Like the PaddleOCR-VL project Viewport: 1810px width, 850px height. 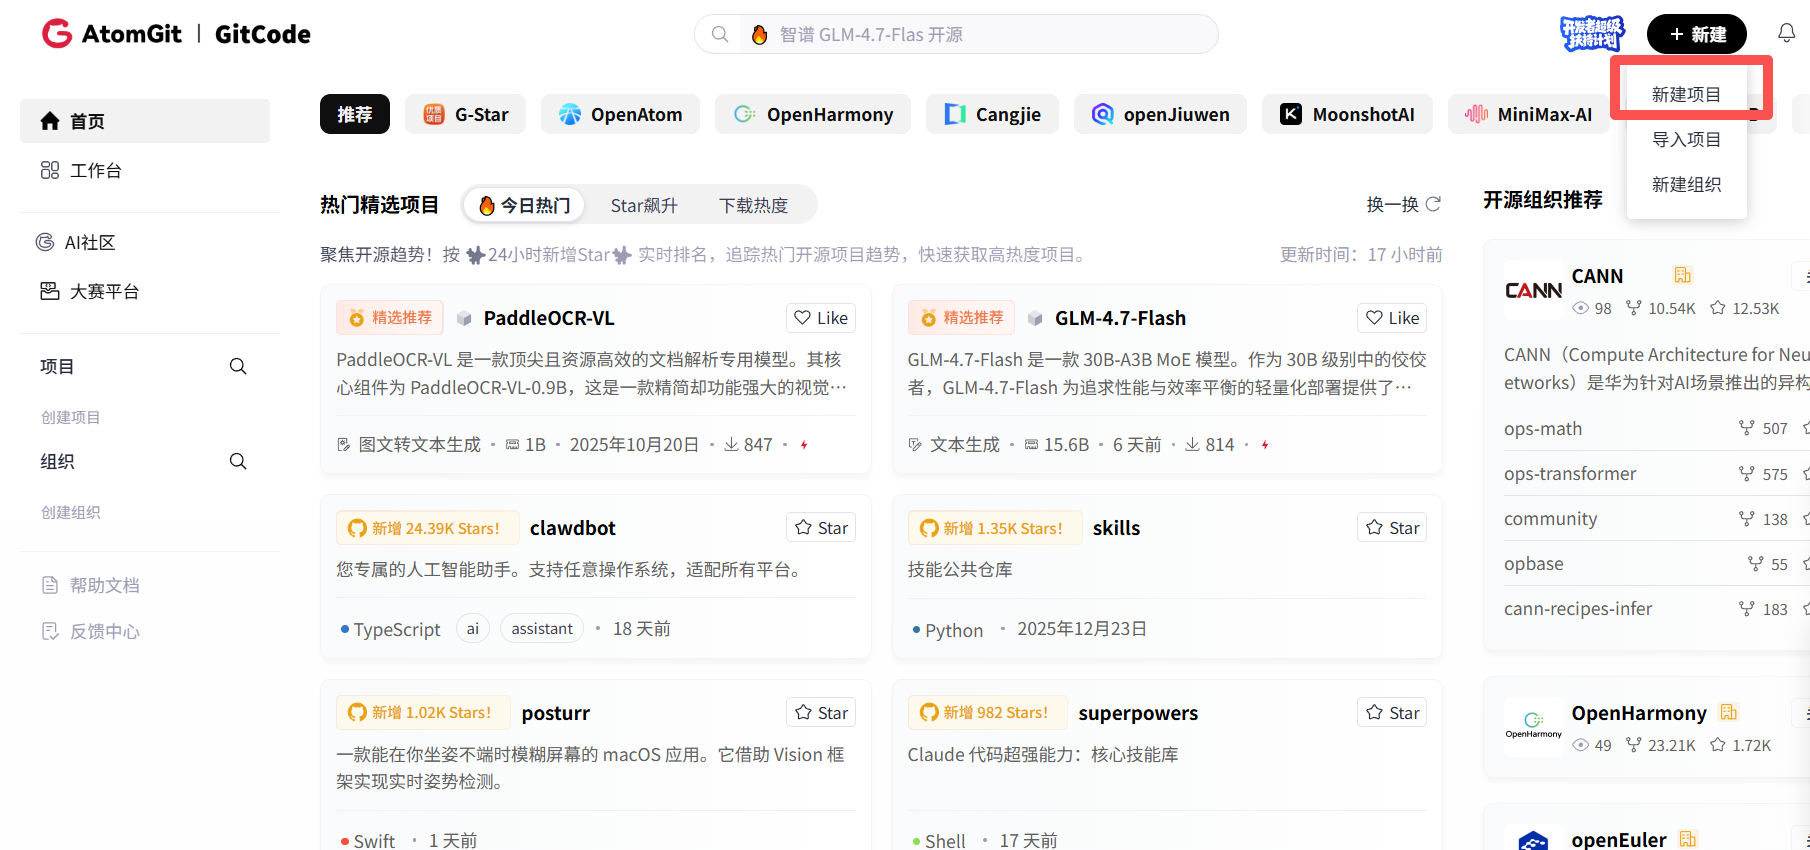[821, 318]
